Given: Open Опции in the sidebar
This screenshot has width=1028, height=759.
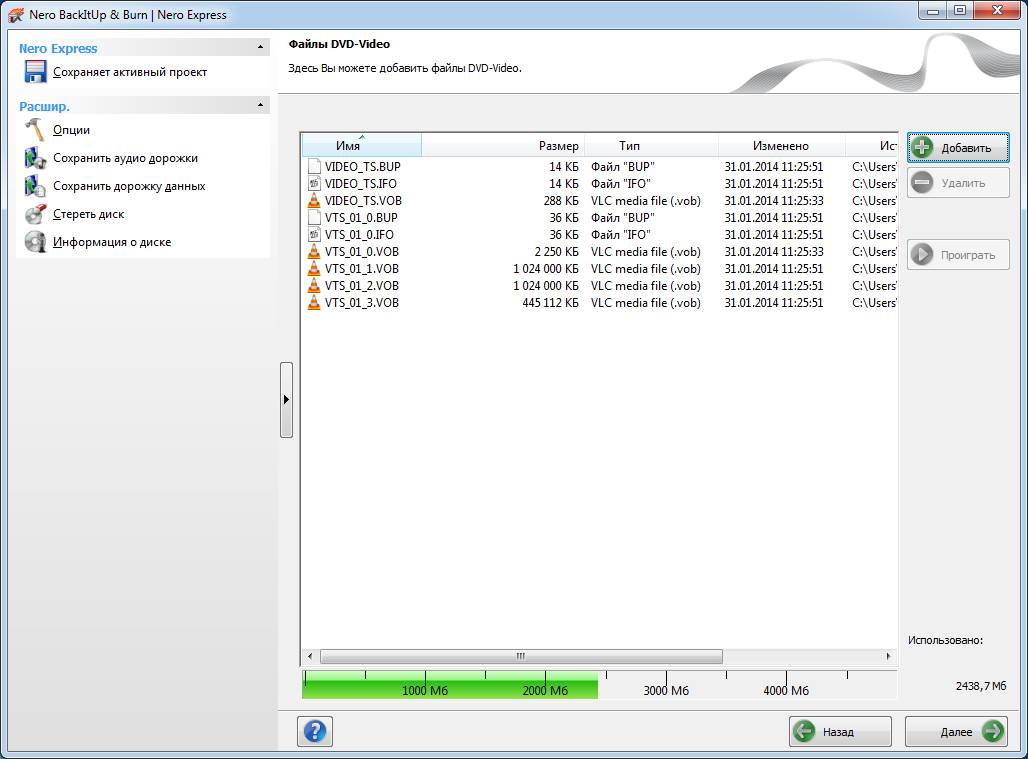Looking at the screenshot, I should (x=71, y=130).
